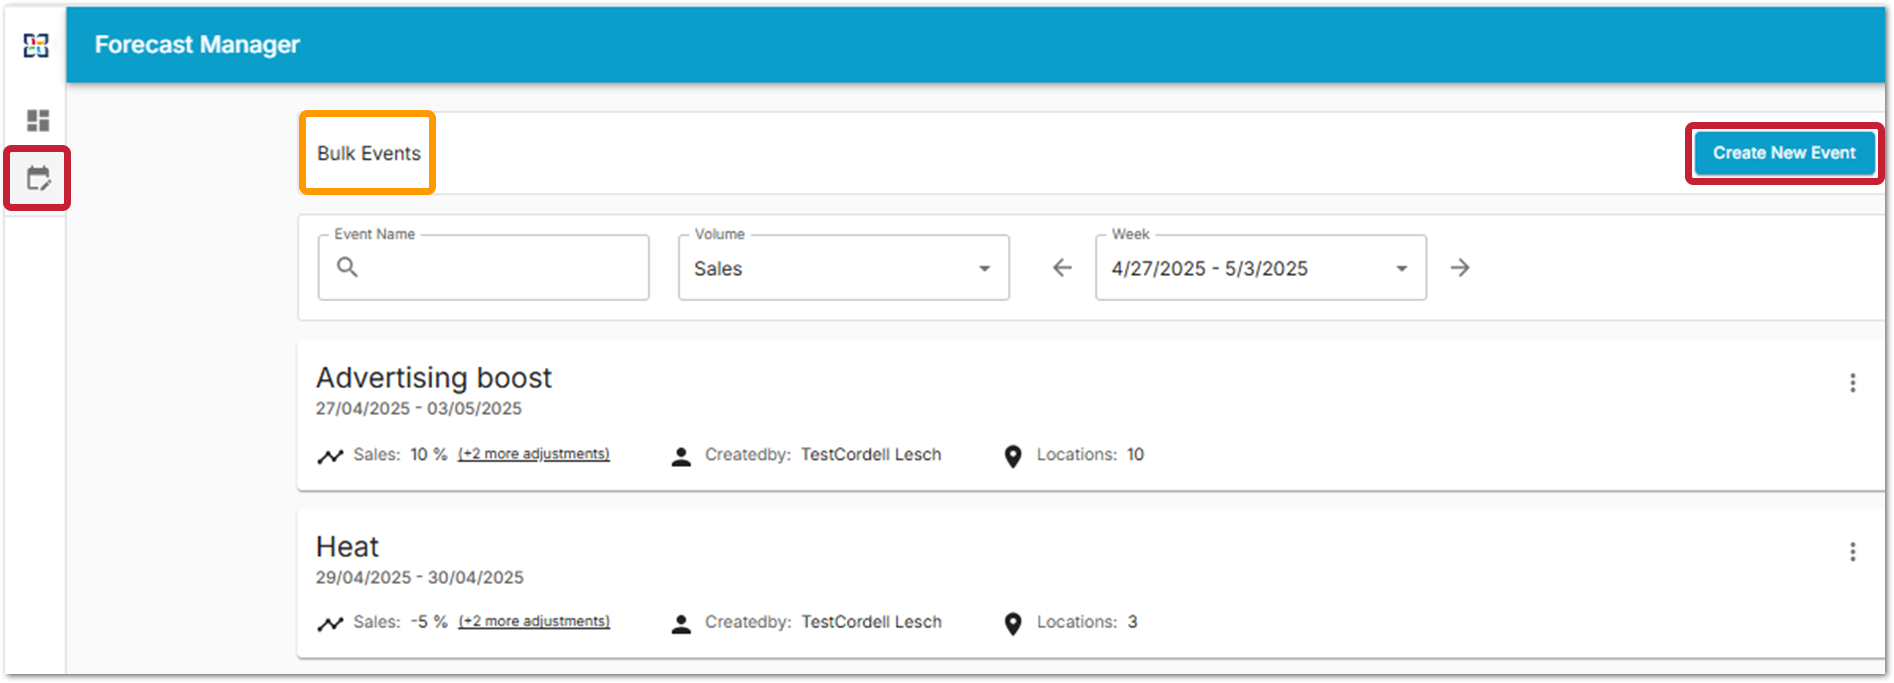This screenshot has width=1894, height=683.
Task: Click the person icon on Heat event
Action: 681,624
